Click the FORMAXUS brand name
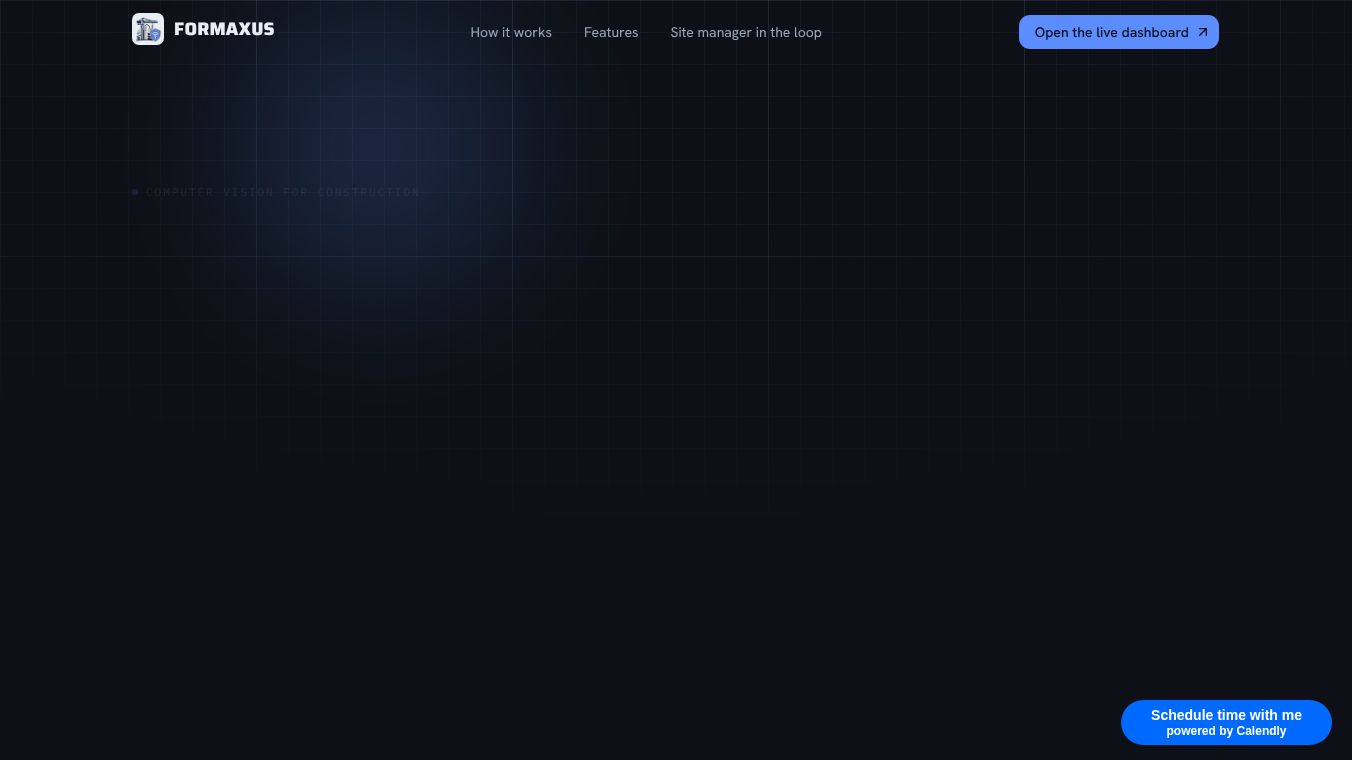The height and width of the screenshot is (760, 1352). tap(224, 29)
